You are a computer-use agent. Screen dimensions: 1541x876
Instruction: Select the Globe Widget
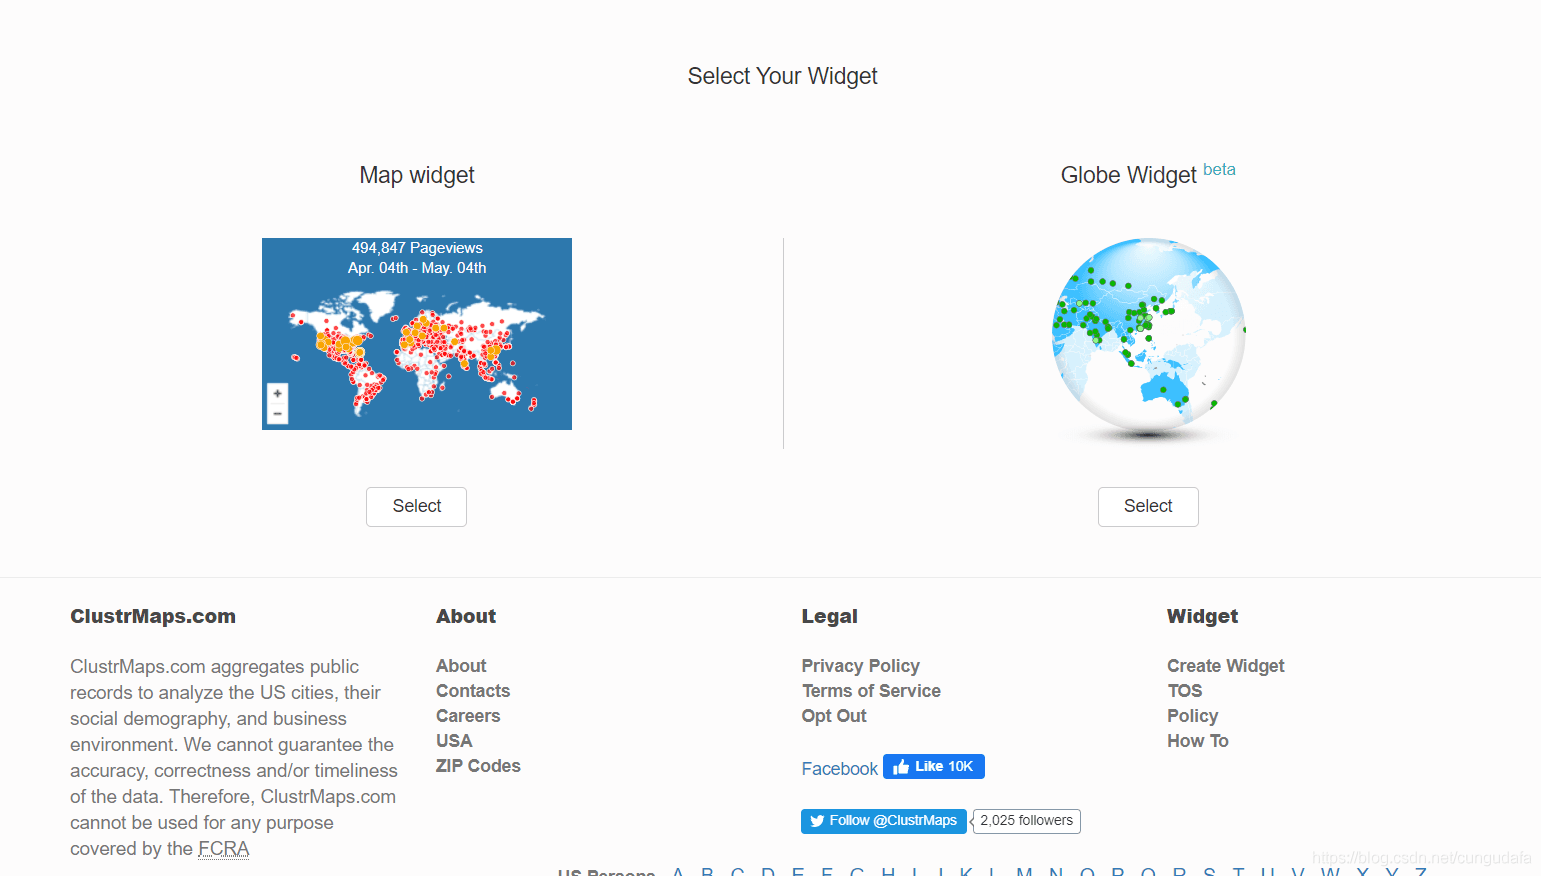pyautogui.click(x=1148, y=507)
